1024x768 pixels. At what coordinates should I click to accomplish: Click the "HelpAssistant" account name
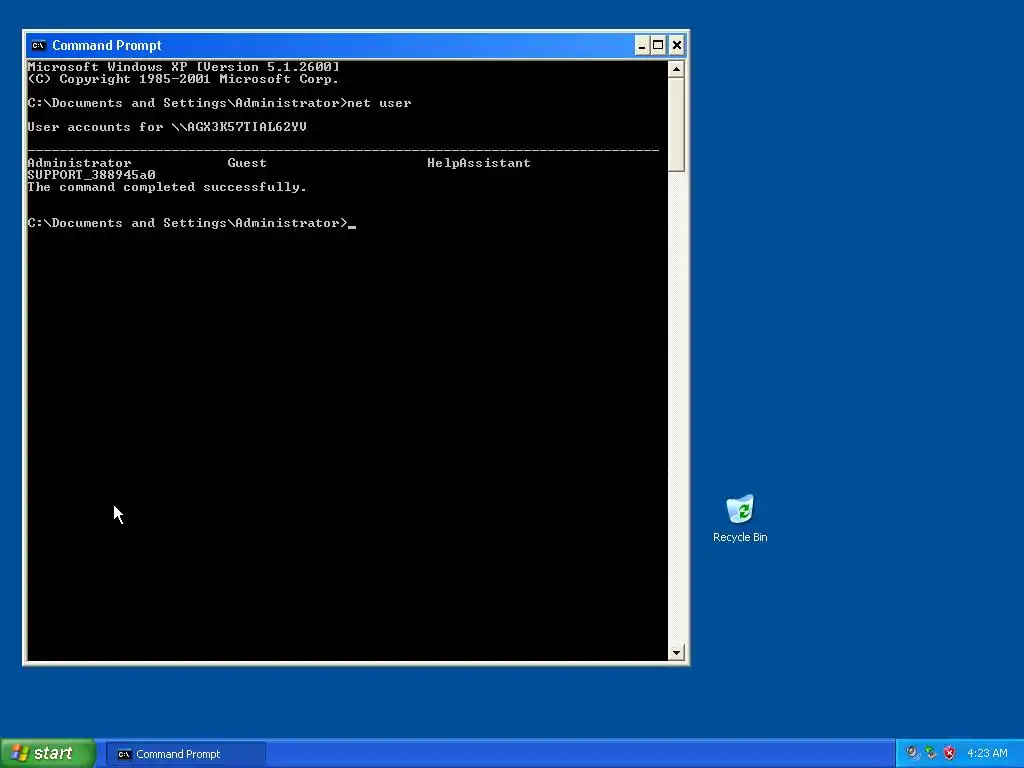(x=479, y=163)
